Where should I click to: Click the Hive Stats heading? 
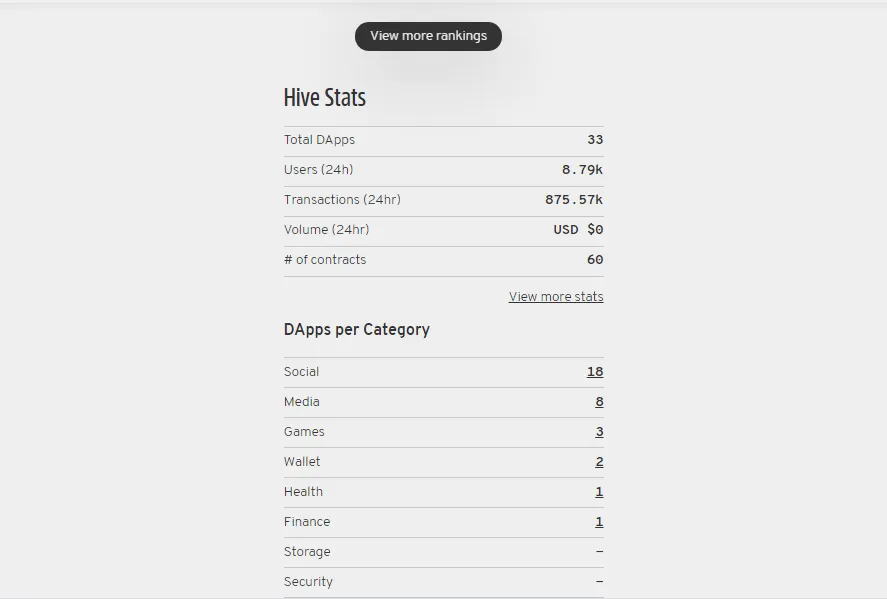[x=325, y=97]
